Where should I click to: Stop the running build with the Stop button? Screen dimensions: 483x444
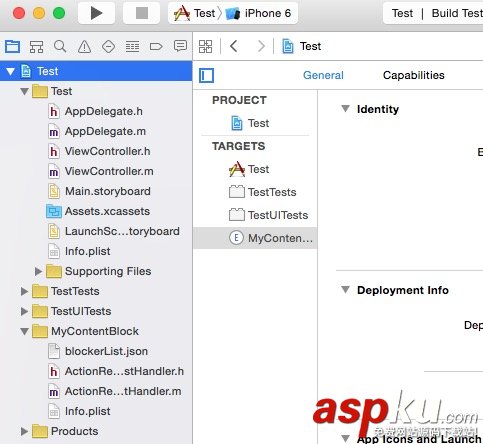point(142,13)
